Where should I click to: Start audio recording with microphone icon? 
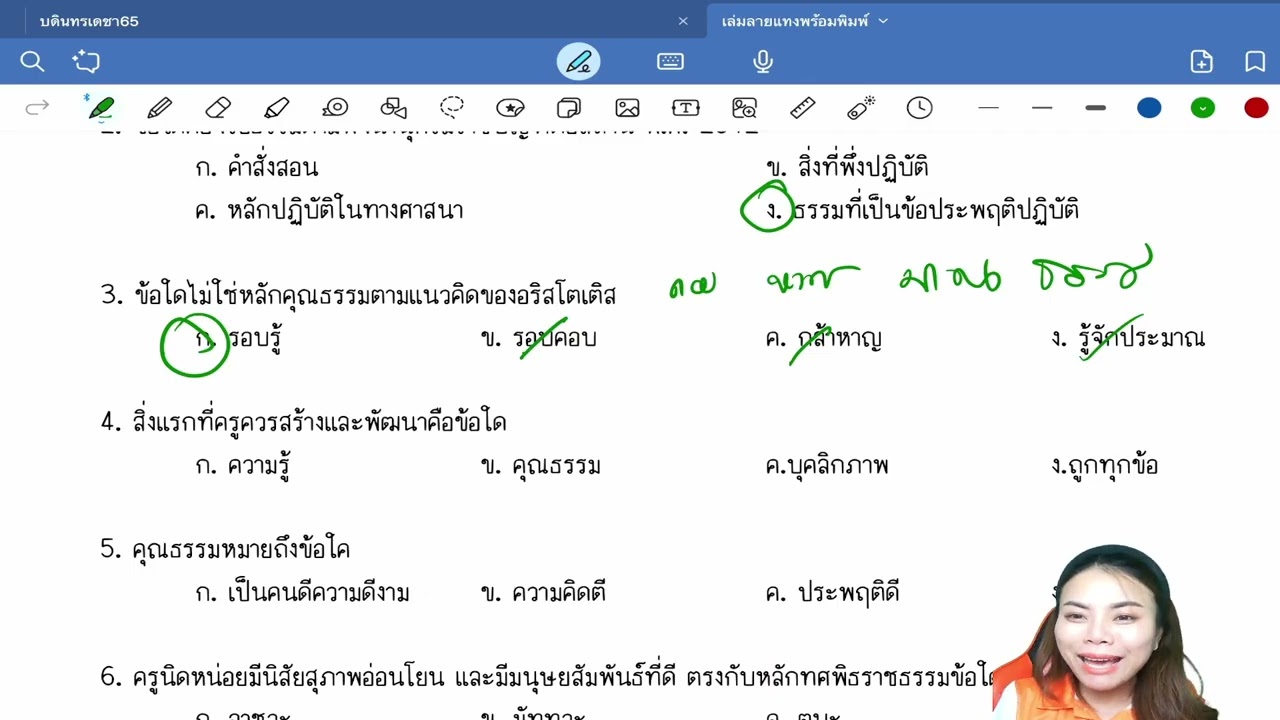click(x=763, y=62)
